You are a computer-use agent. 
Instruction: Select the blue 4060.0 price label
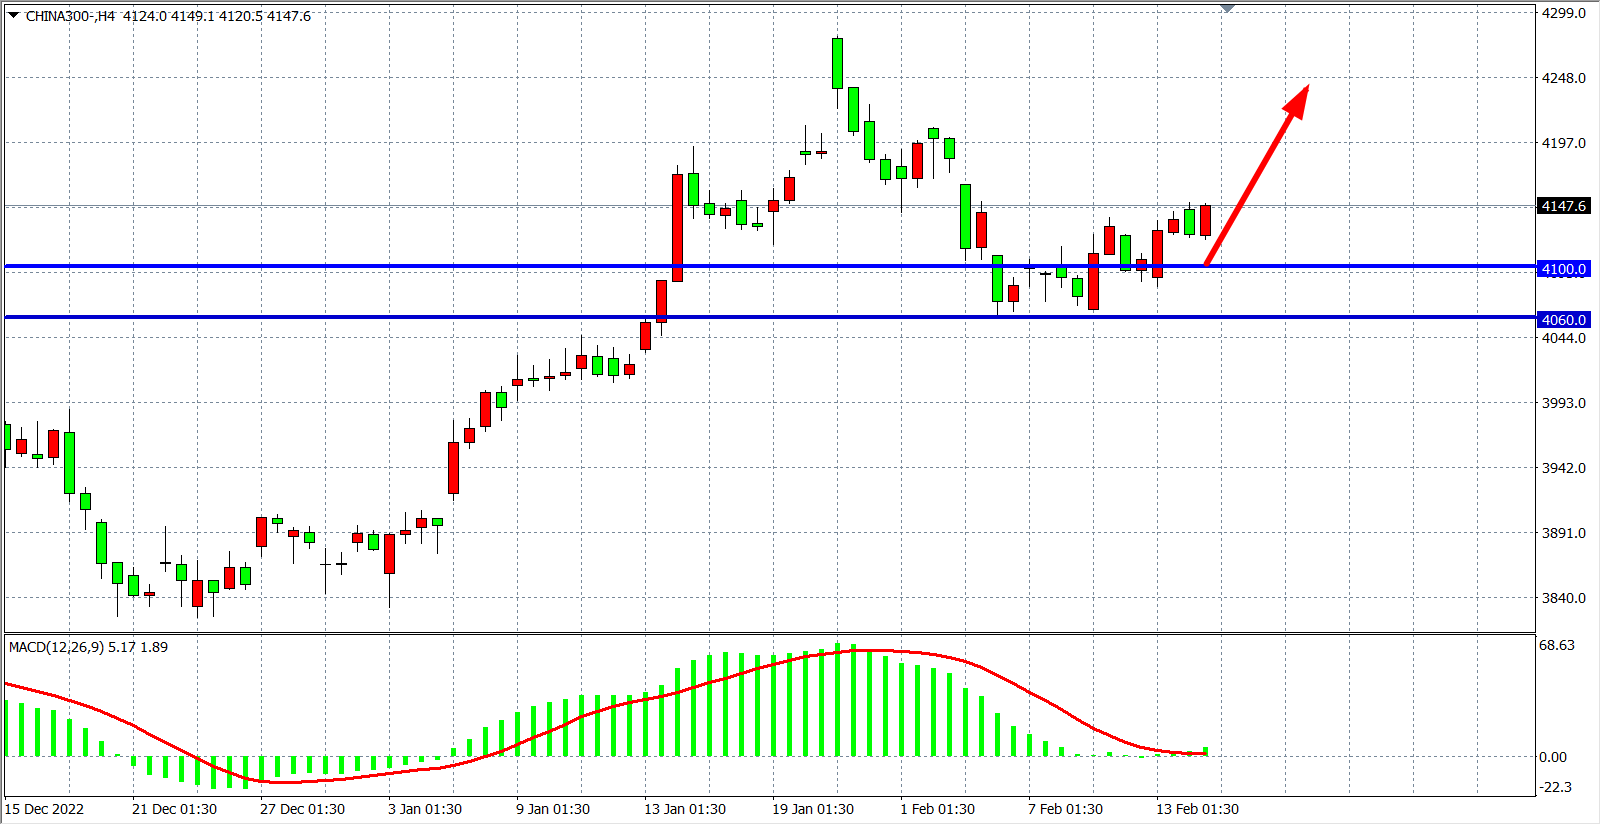(1563, 320)
